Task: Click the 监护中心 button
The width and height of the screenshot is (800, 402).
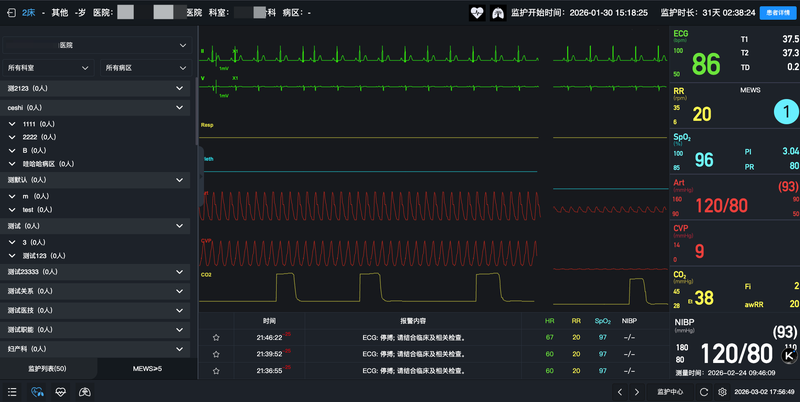Action: tap(670, 391)
